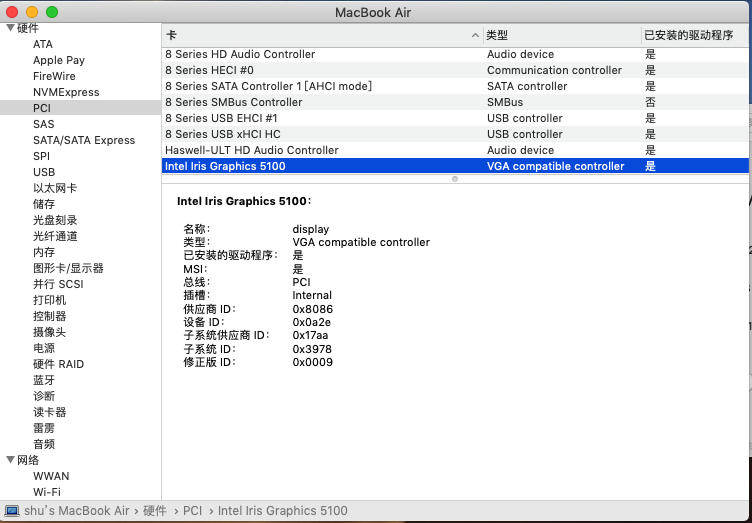Open 蓝牙 category
Image resolution: width=752 pixels, height=523 pixels.
[x=44, y=380]
